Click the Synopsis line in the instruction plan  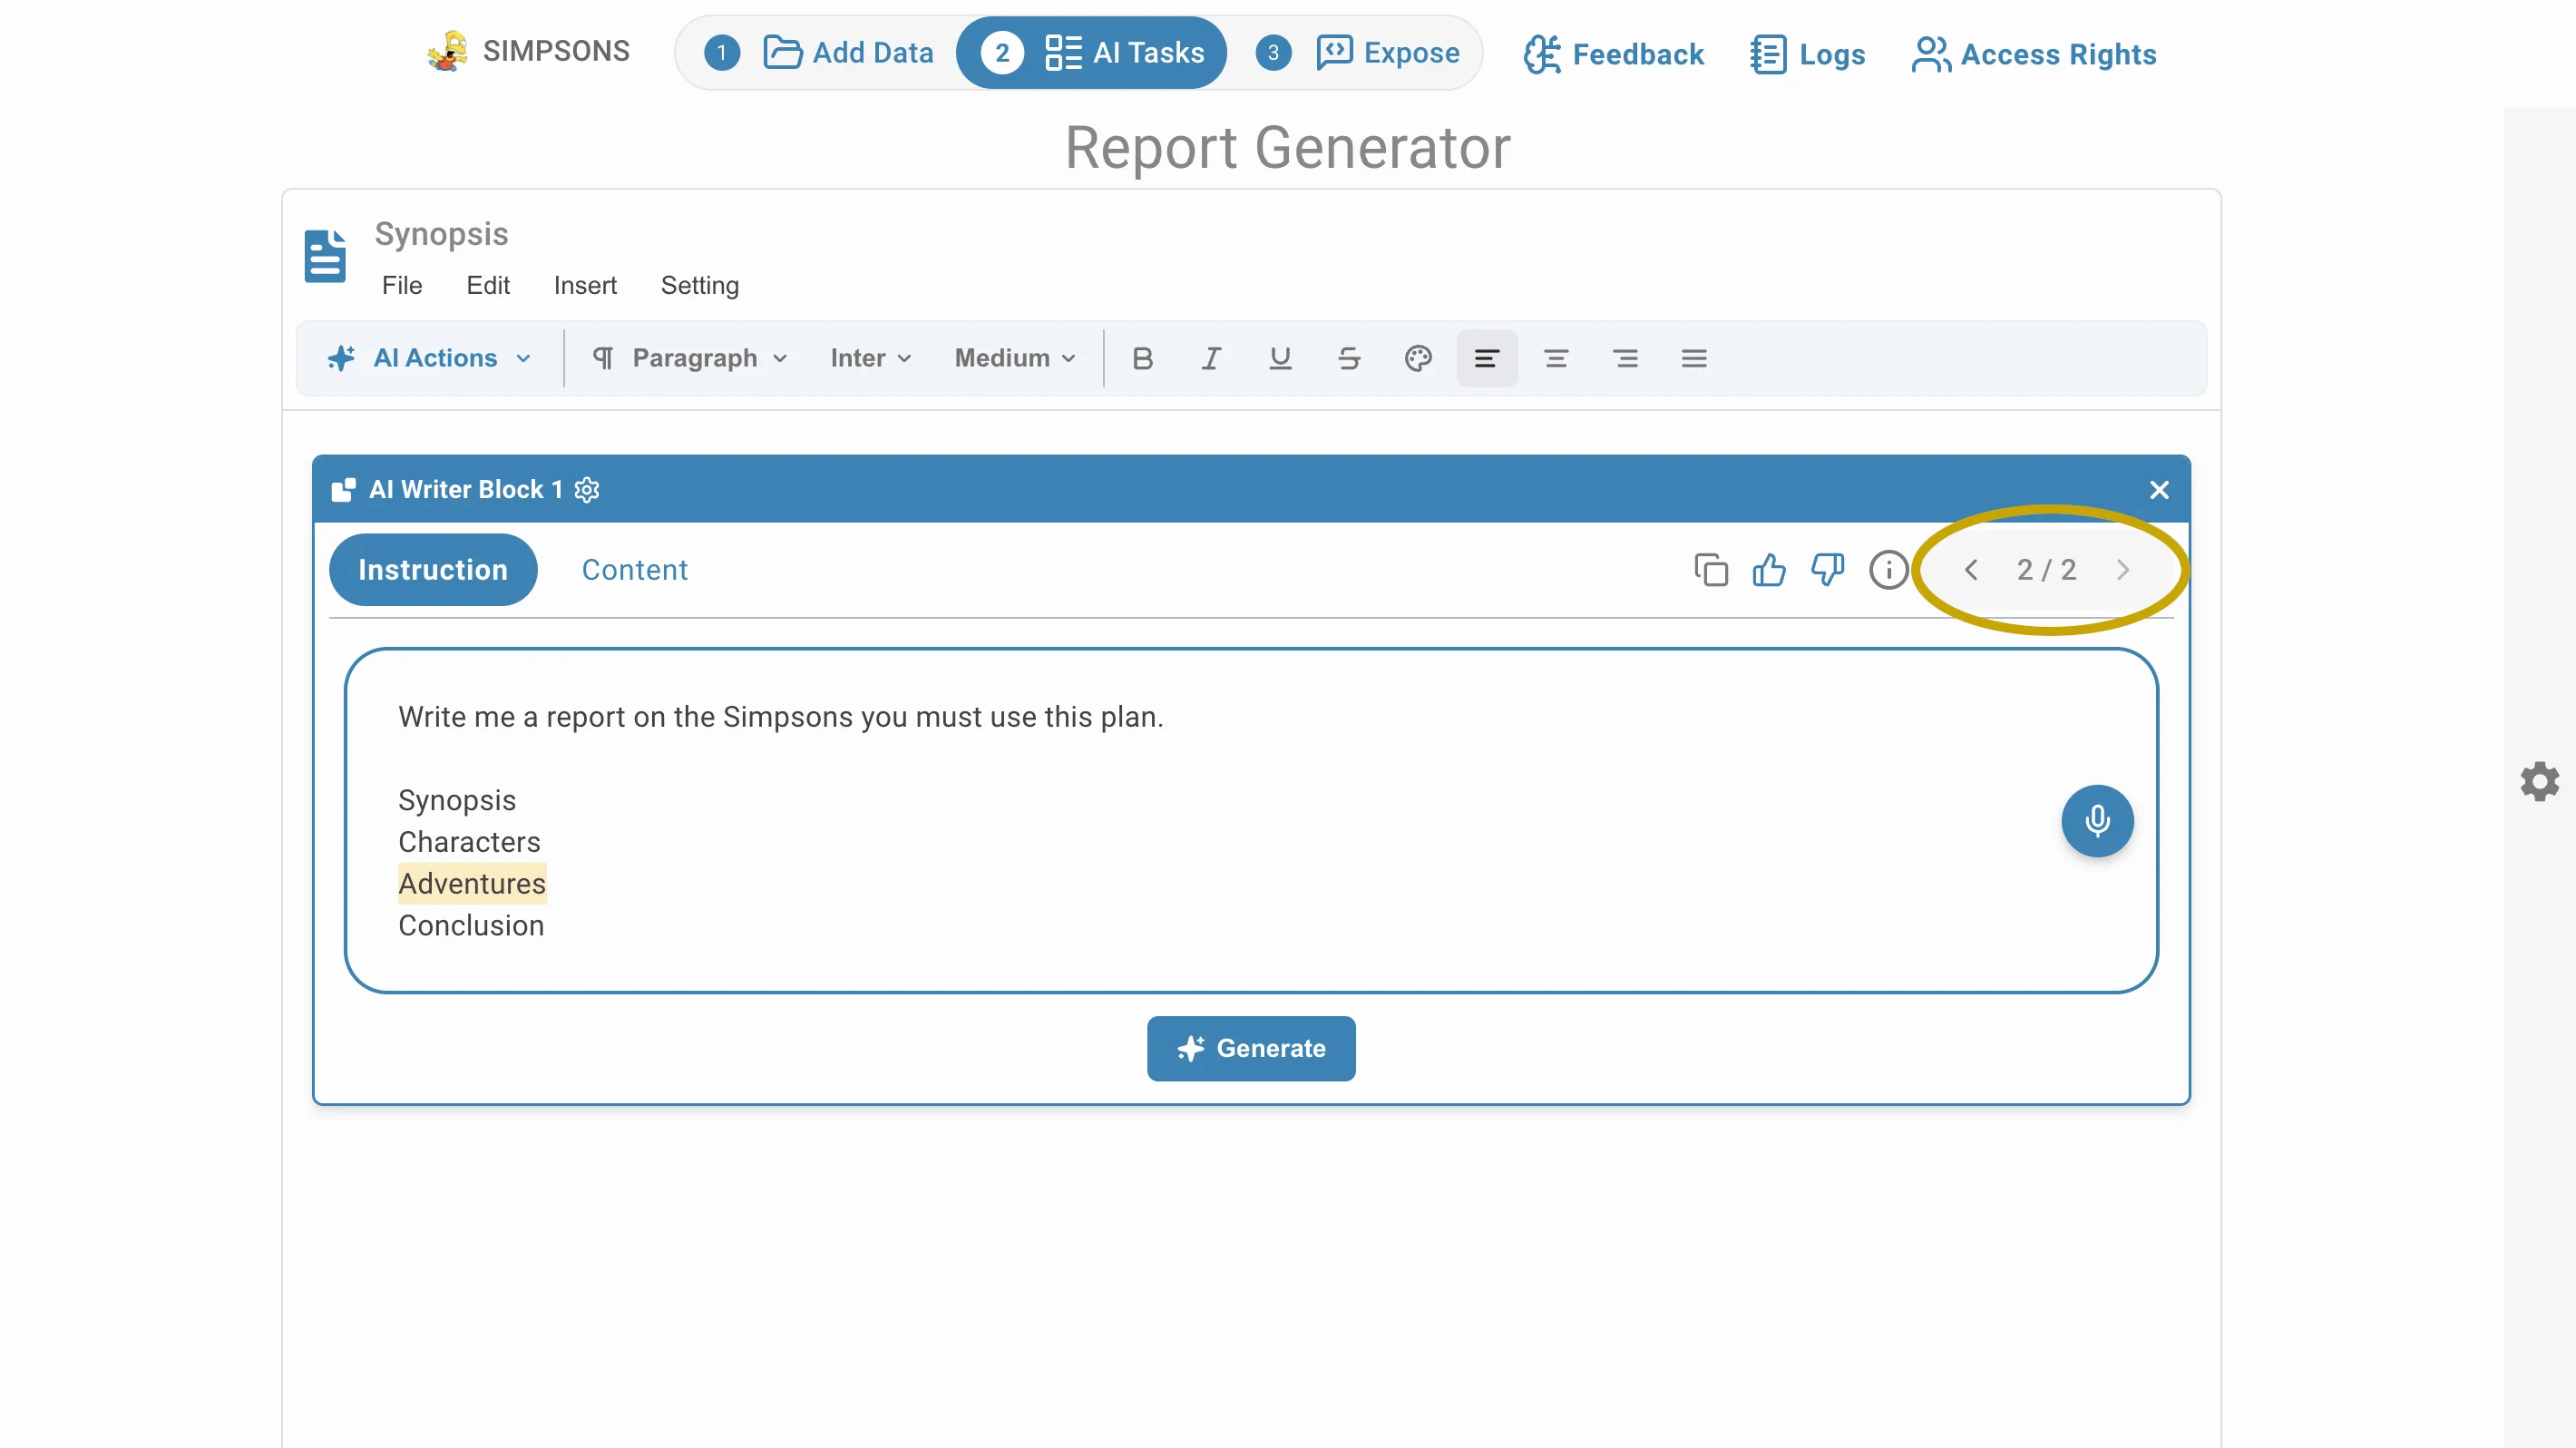point(457,800)
